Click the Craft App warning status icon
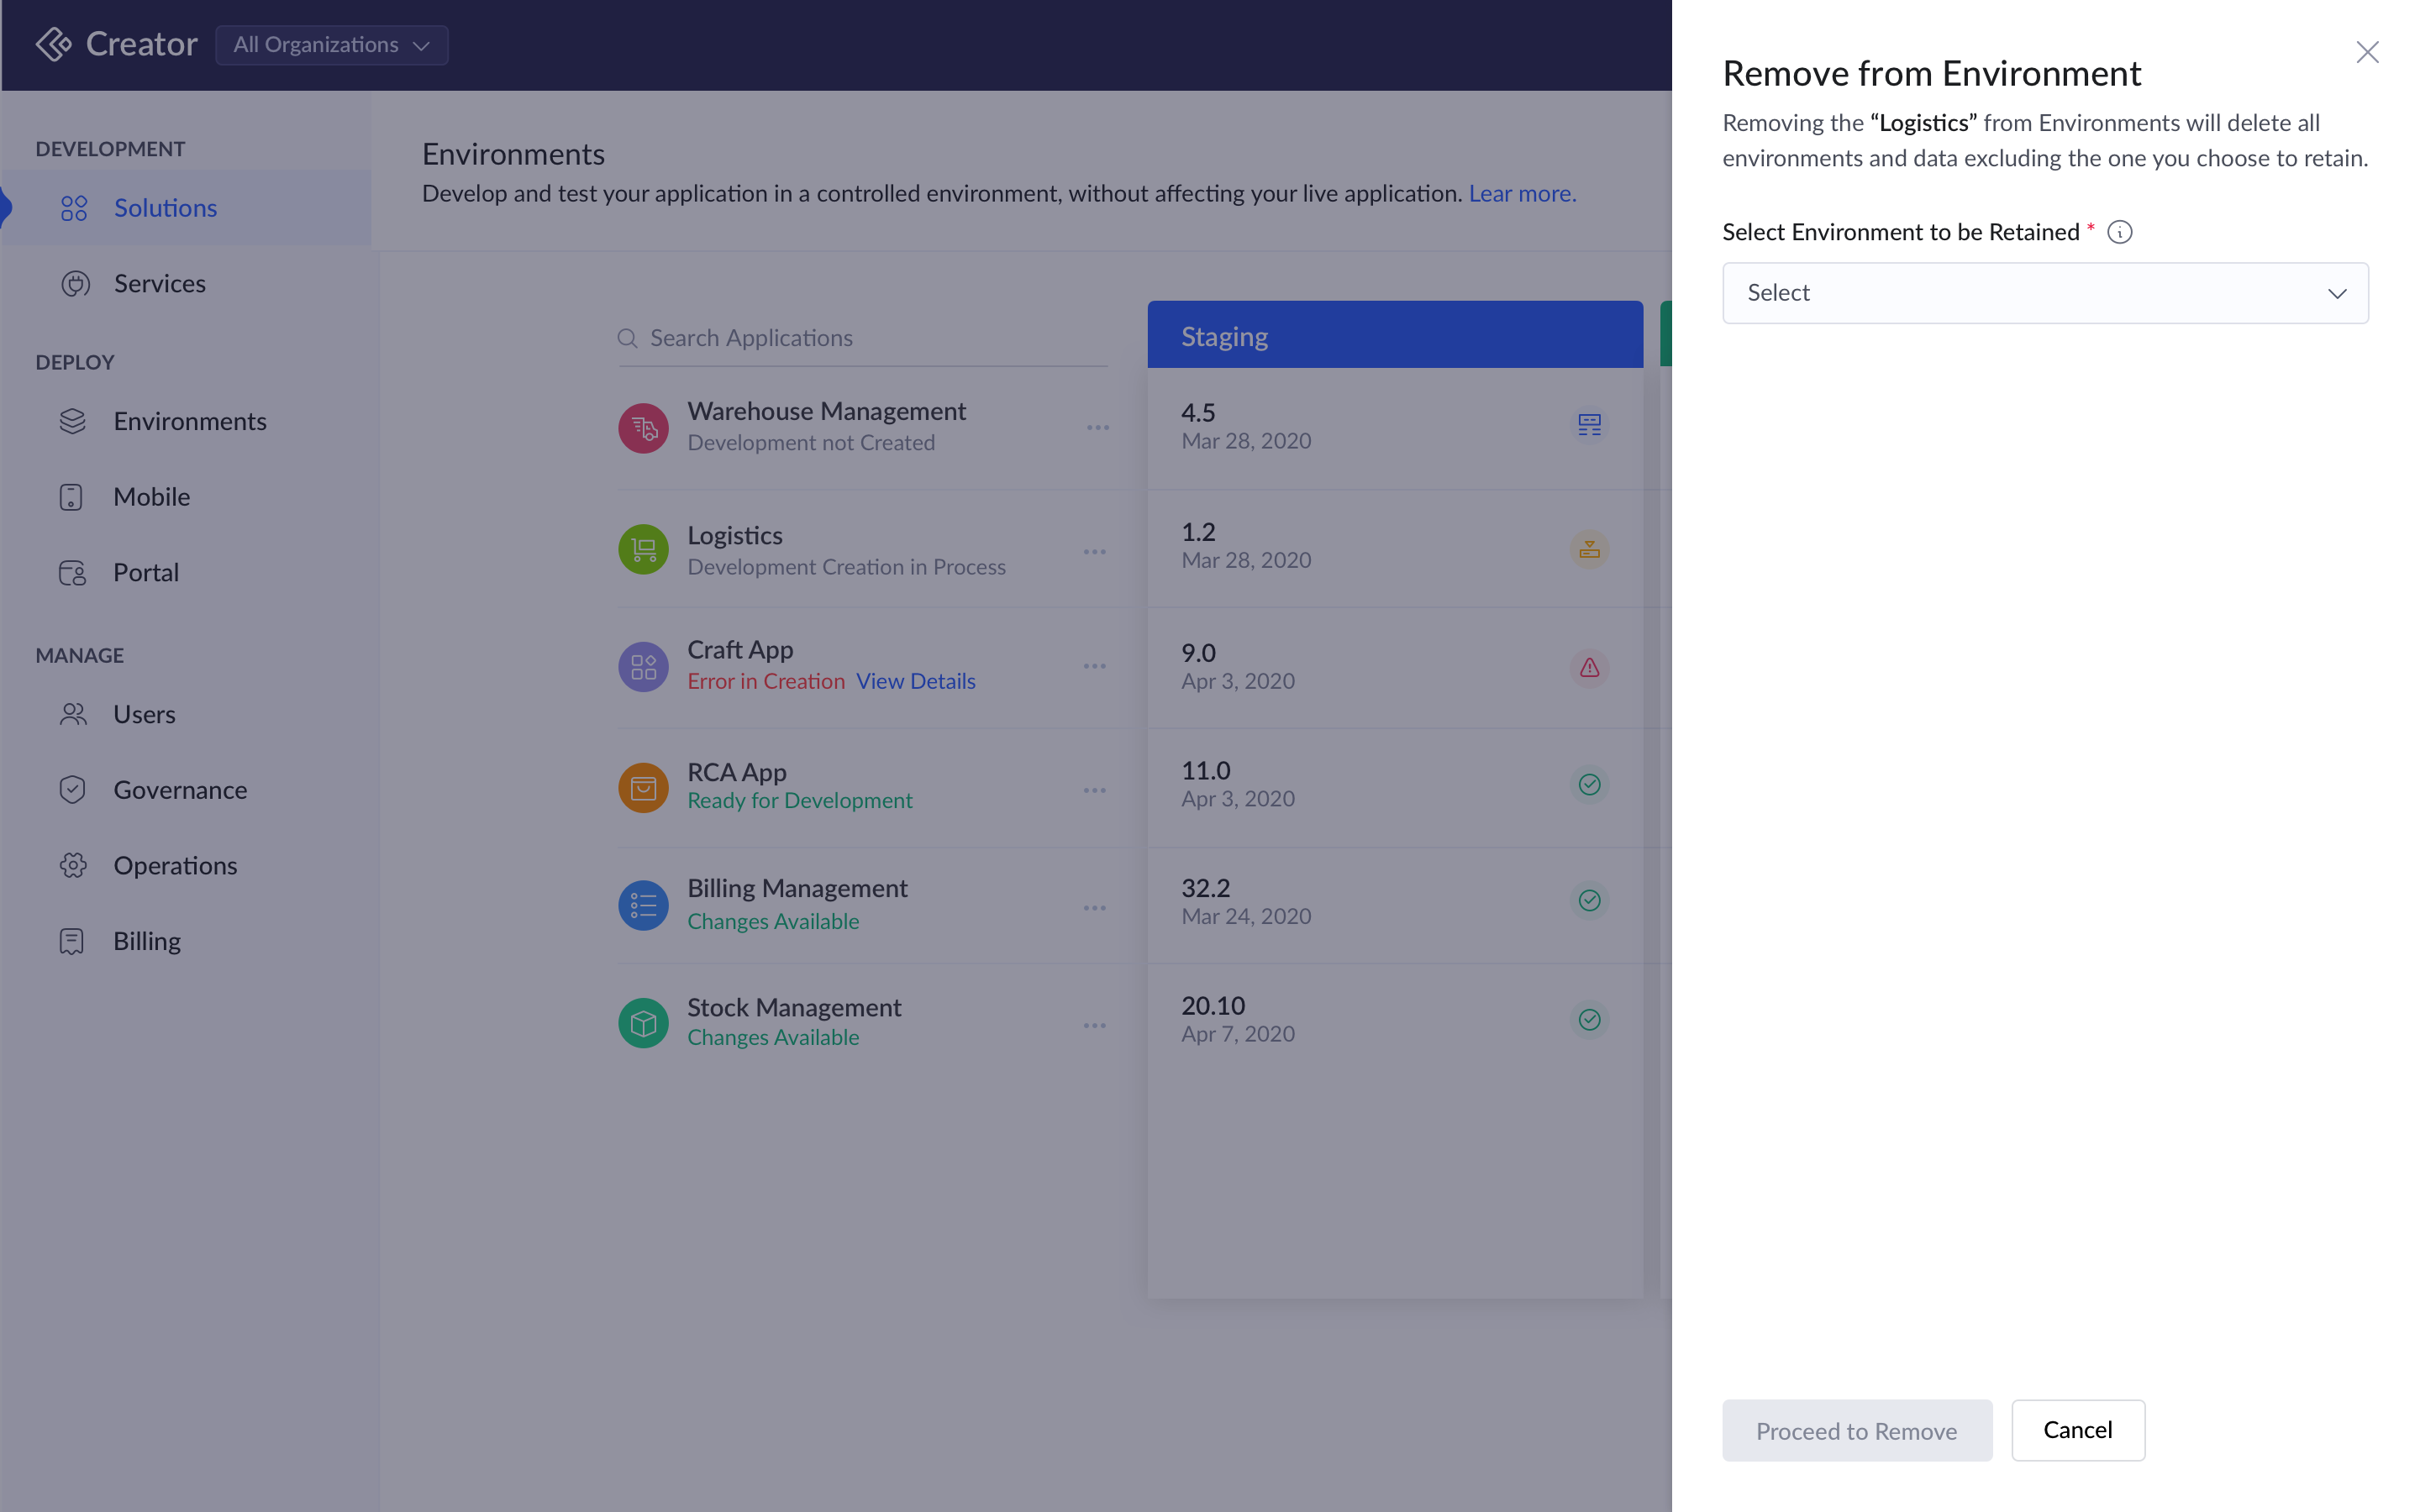 (x=1589, y=667)
